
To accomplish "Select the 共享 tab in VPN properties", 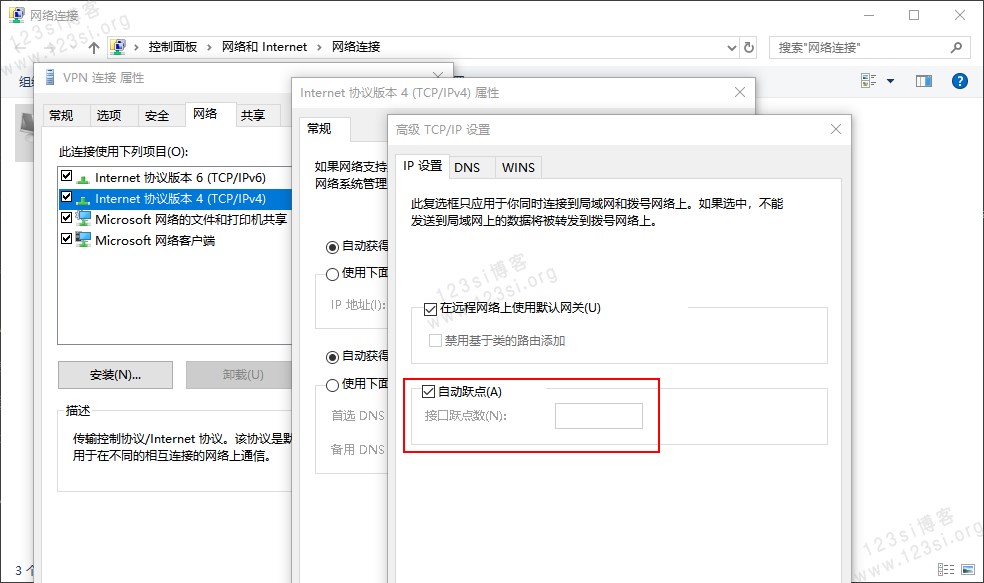I will (x=253, y=115).
